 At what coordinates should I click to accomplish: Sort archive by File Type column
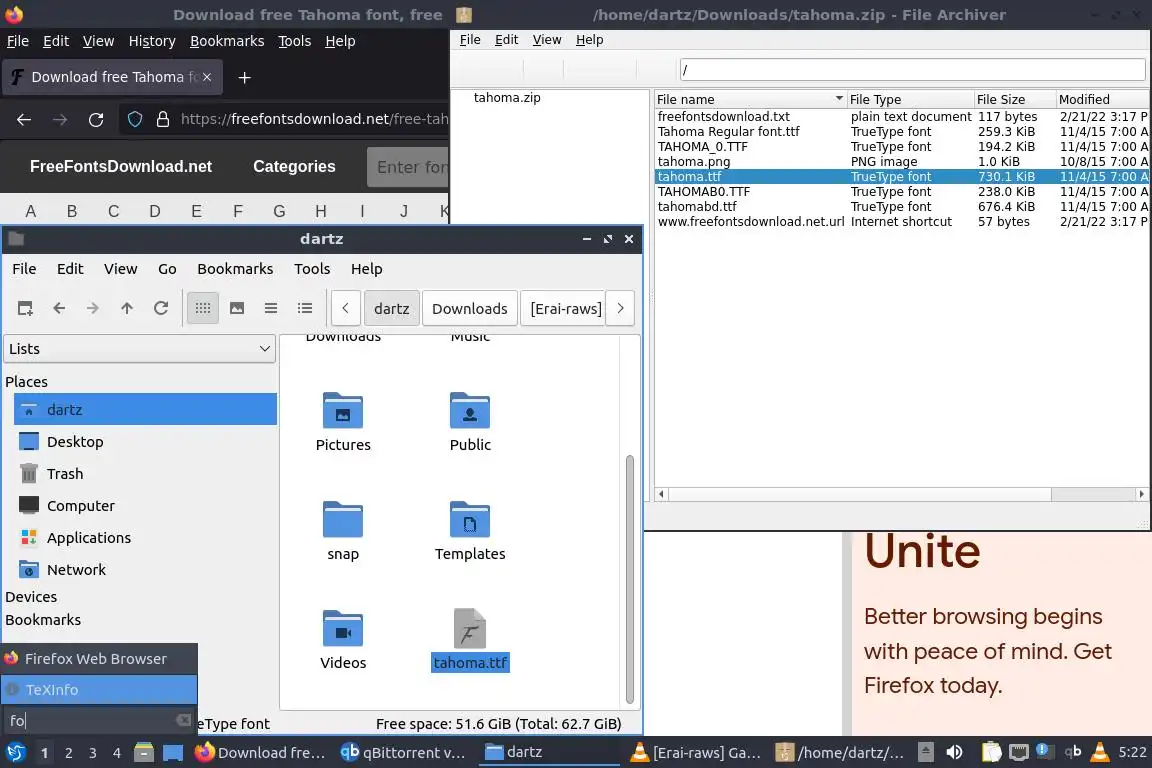tap(910, 99)
